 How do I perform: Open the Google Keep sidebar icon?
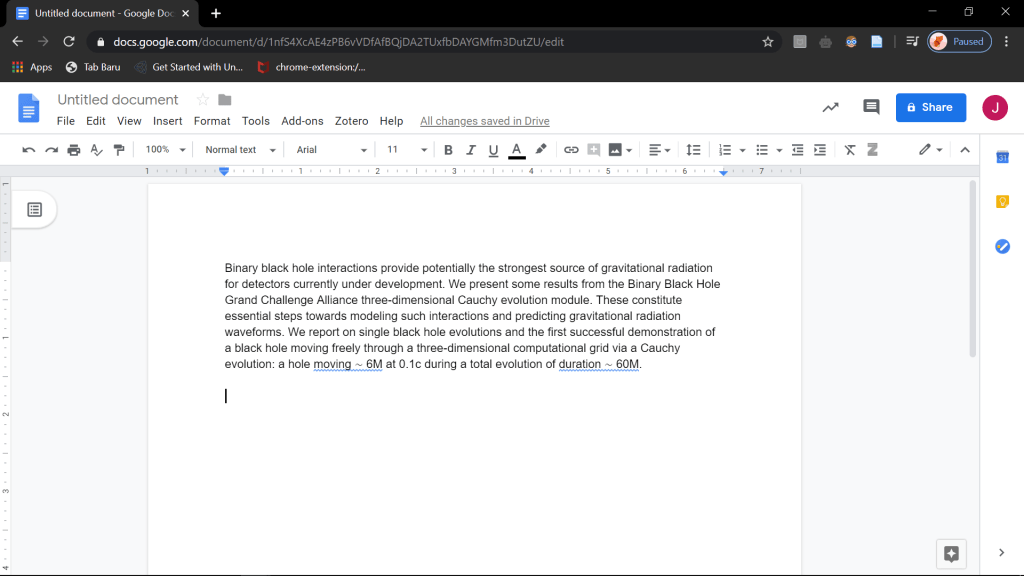[1002, 202]
